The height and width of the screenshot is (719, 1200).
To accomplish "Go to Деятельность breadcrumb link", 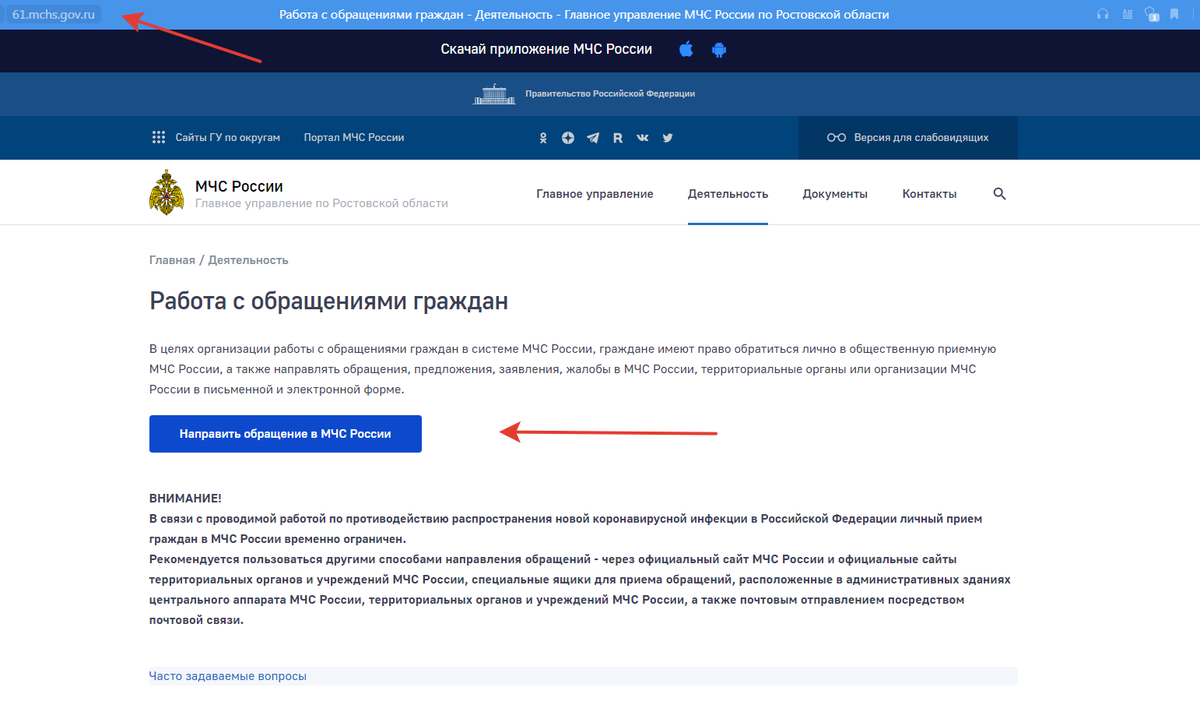I will 248,260.
